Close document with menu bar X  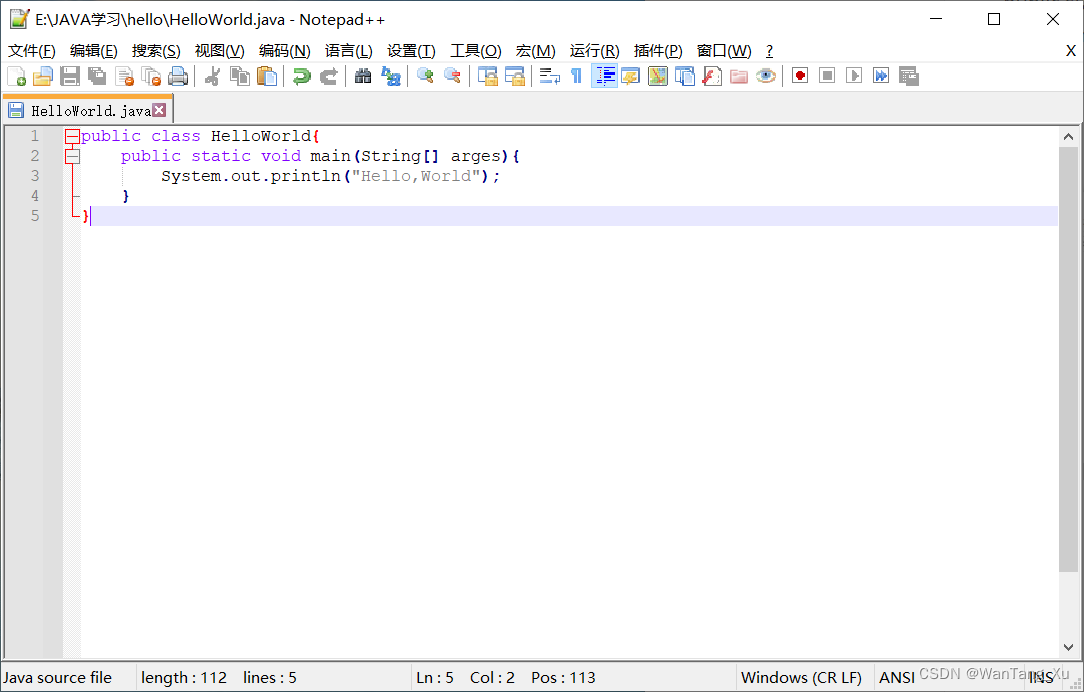pyautogui.click(x=1070, y=50)
